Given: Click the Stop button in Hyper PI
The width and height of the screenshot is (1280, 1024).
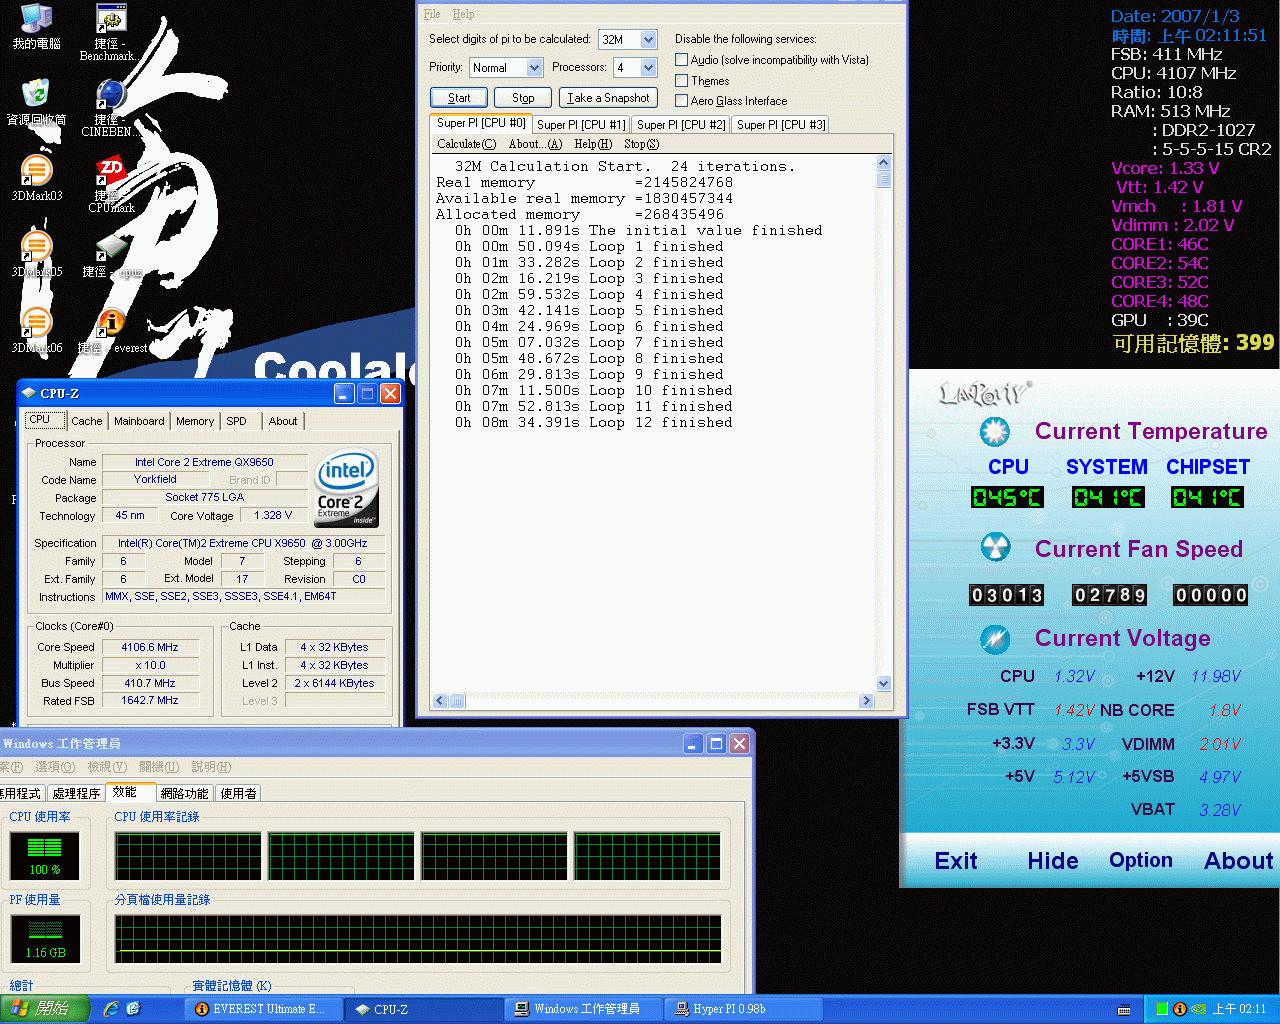Looking at the screenshot, I should (x=523, y=98).
